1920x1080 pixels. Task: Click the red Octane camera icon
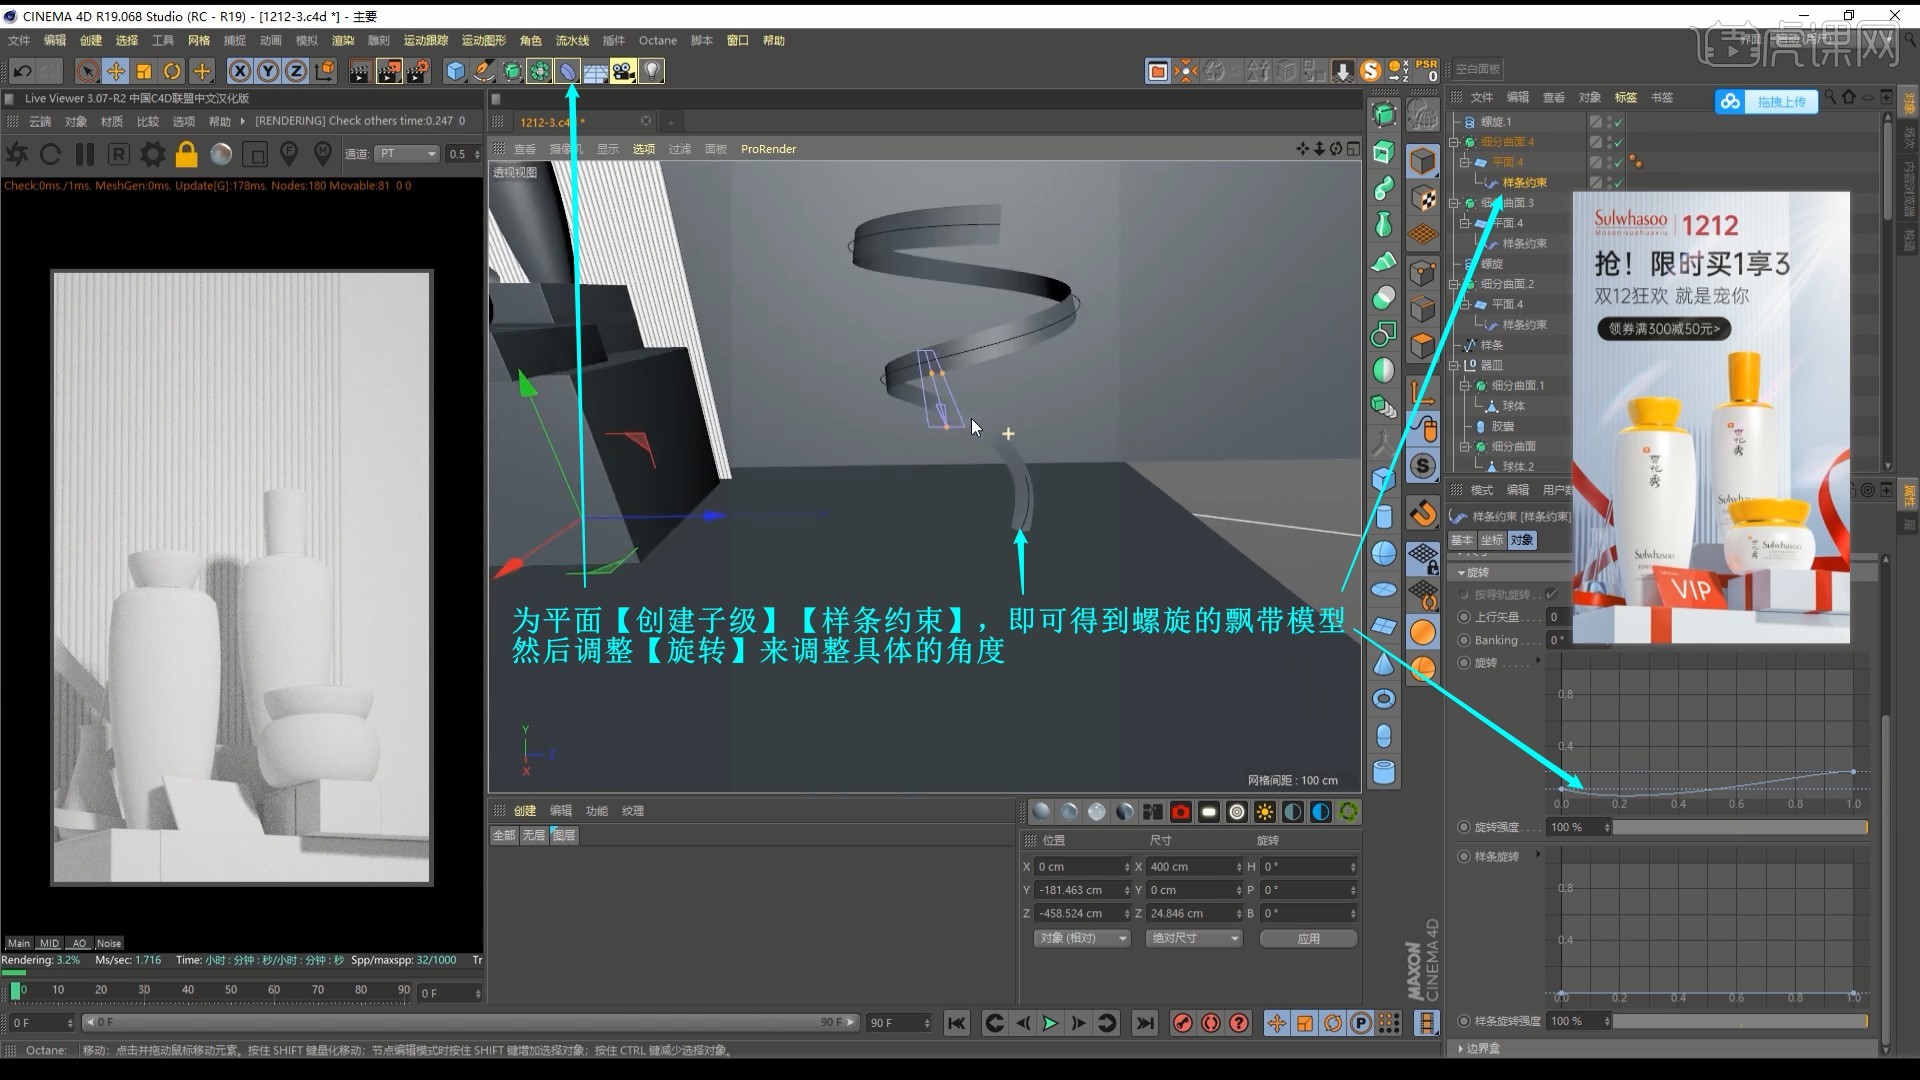1181,812
